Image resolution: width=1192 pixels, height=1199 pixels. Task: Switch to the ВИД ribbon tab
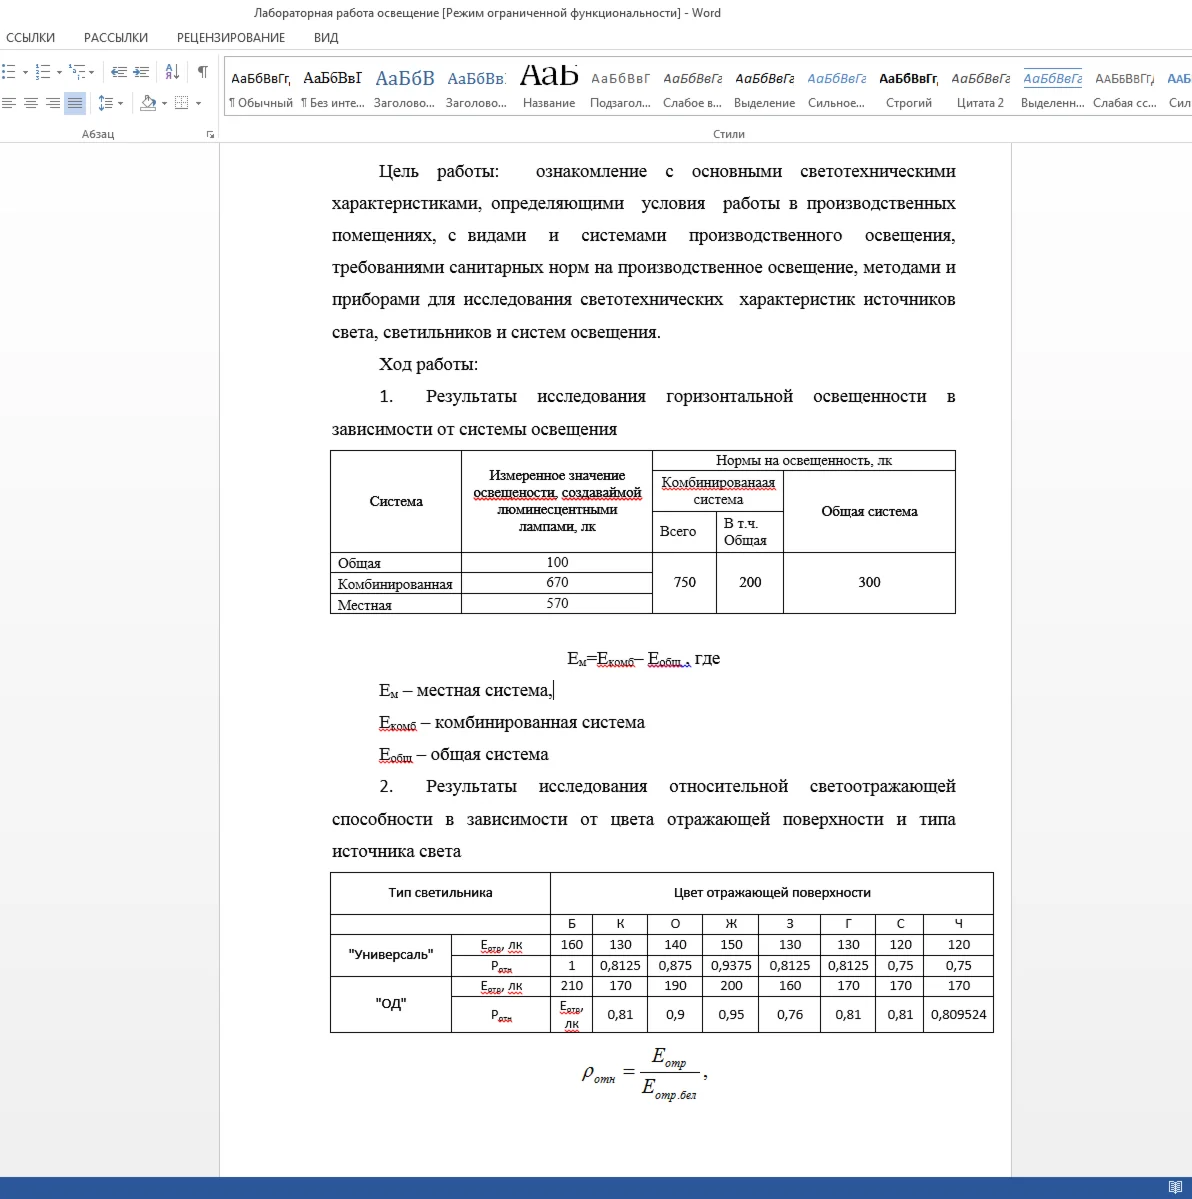326,37
